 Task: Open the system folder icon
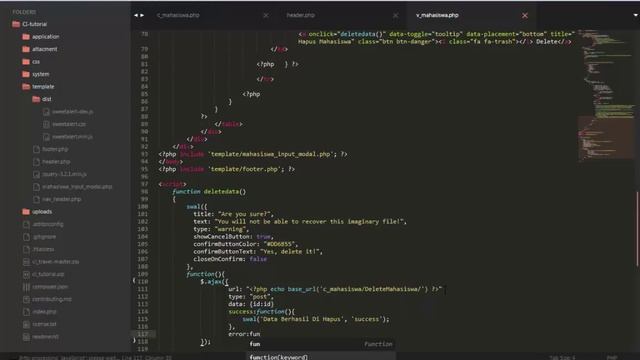point(26,74)
